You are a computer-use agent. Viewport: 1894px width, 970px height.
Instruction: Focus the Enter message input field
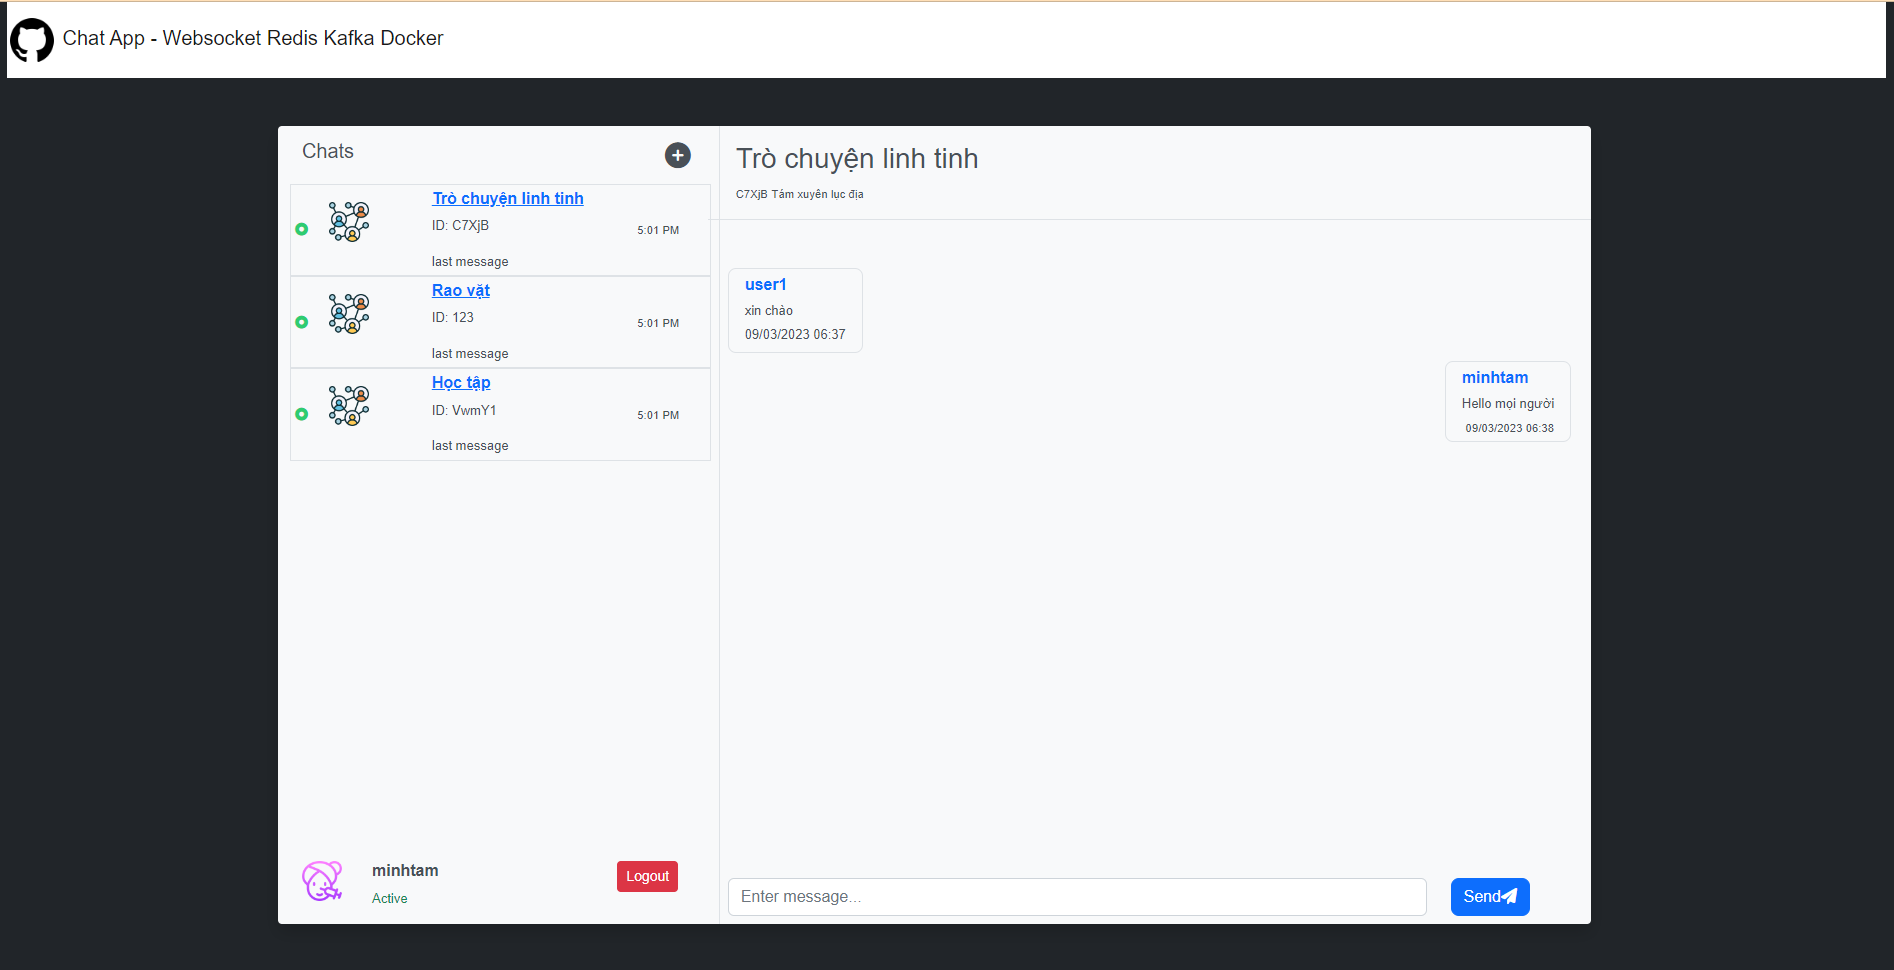(1077, 897)
